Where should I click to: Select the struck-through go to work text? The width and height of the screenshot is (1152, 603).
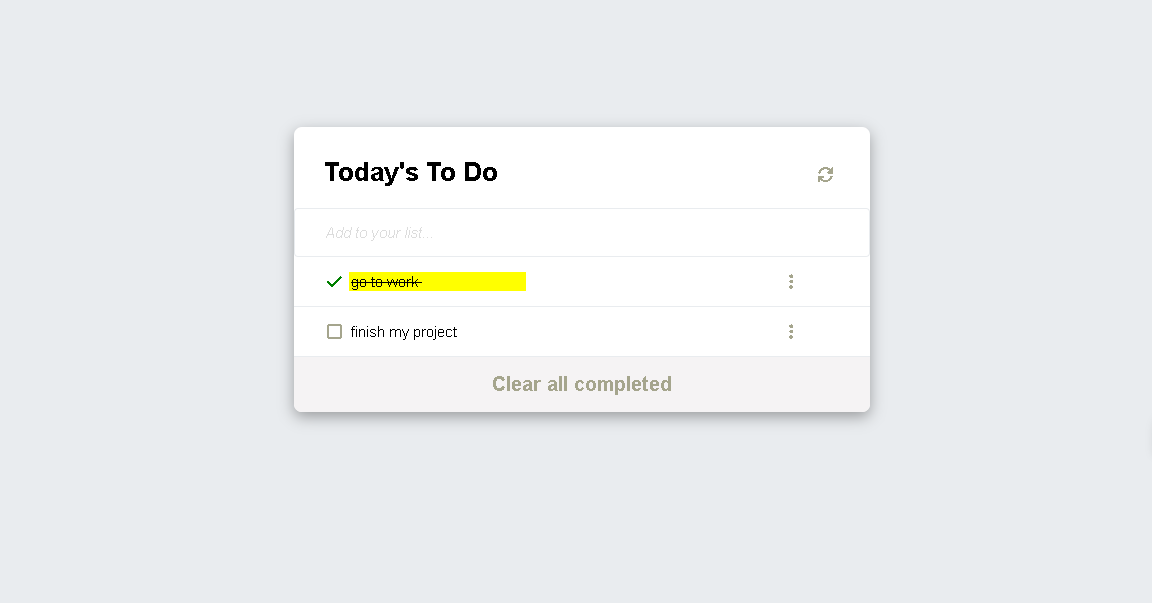[x=386, y=282]
